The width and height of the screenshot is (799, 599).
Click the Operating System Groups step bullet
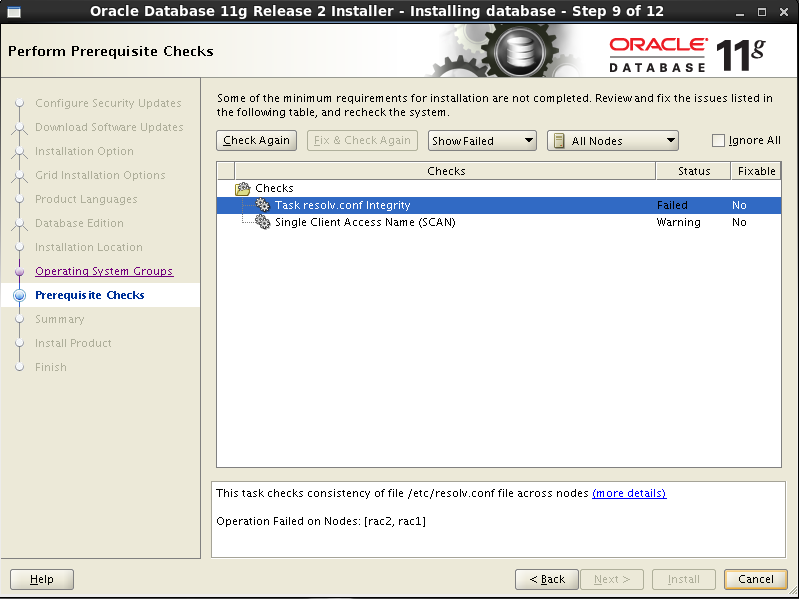[x=19, y=271]
